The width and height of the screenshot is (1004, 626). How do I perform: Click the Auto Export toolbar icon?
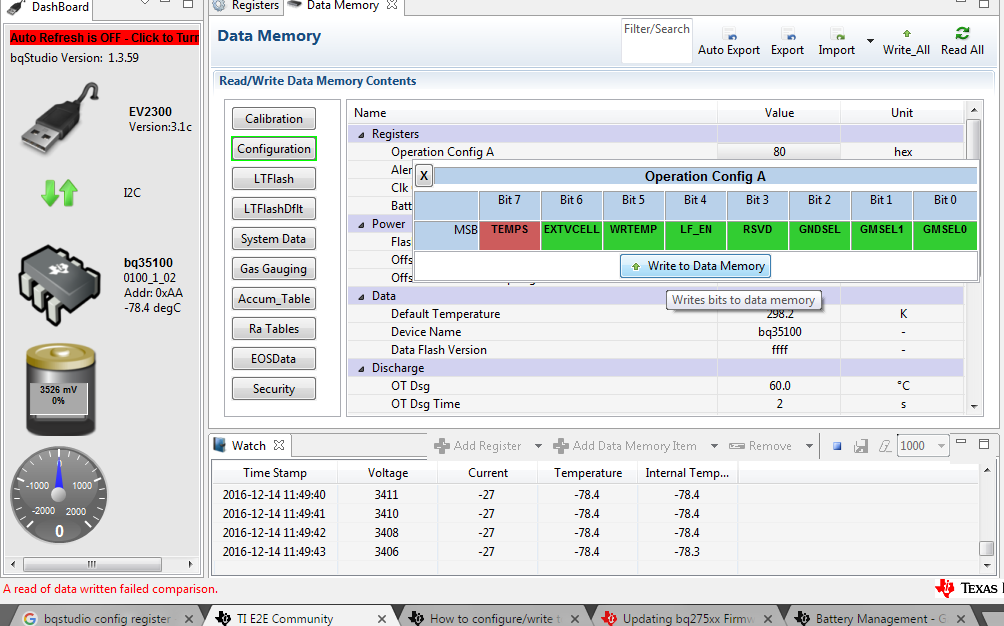729,34
